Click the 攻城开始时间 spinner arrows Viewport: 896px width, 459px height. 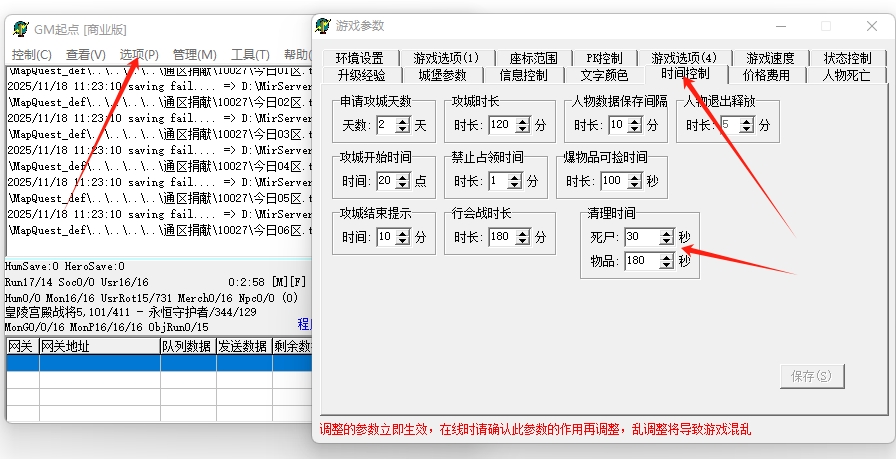coord(403,181)
